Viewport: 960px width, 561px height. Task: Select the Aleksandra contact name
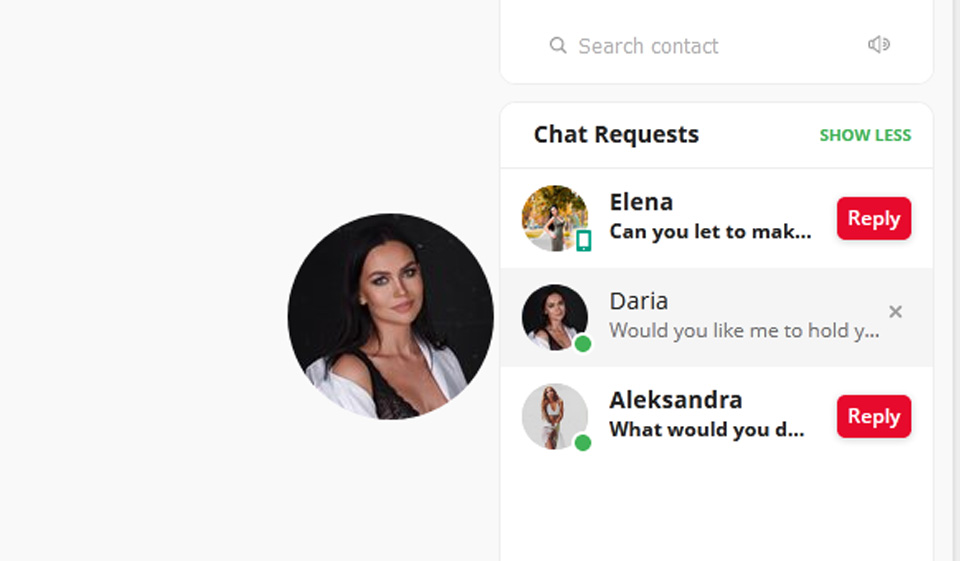click(675, 400)
